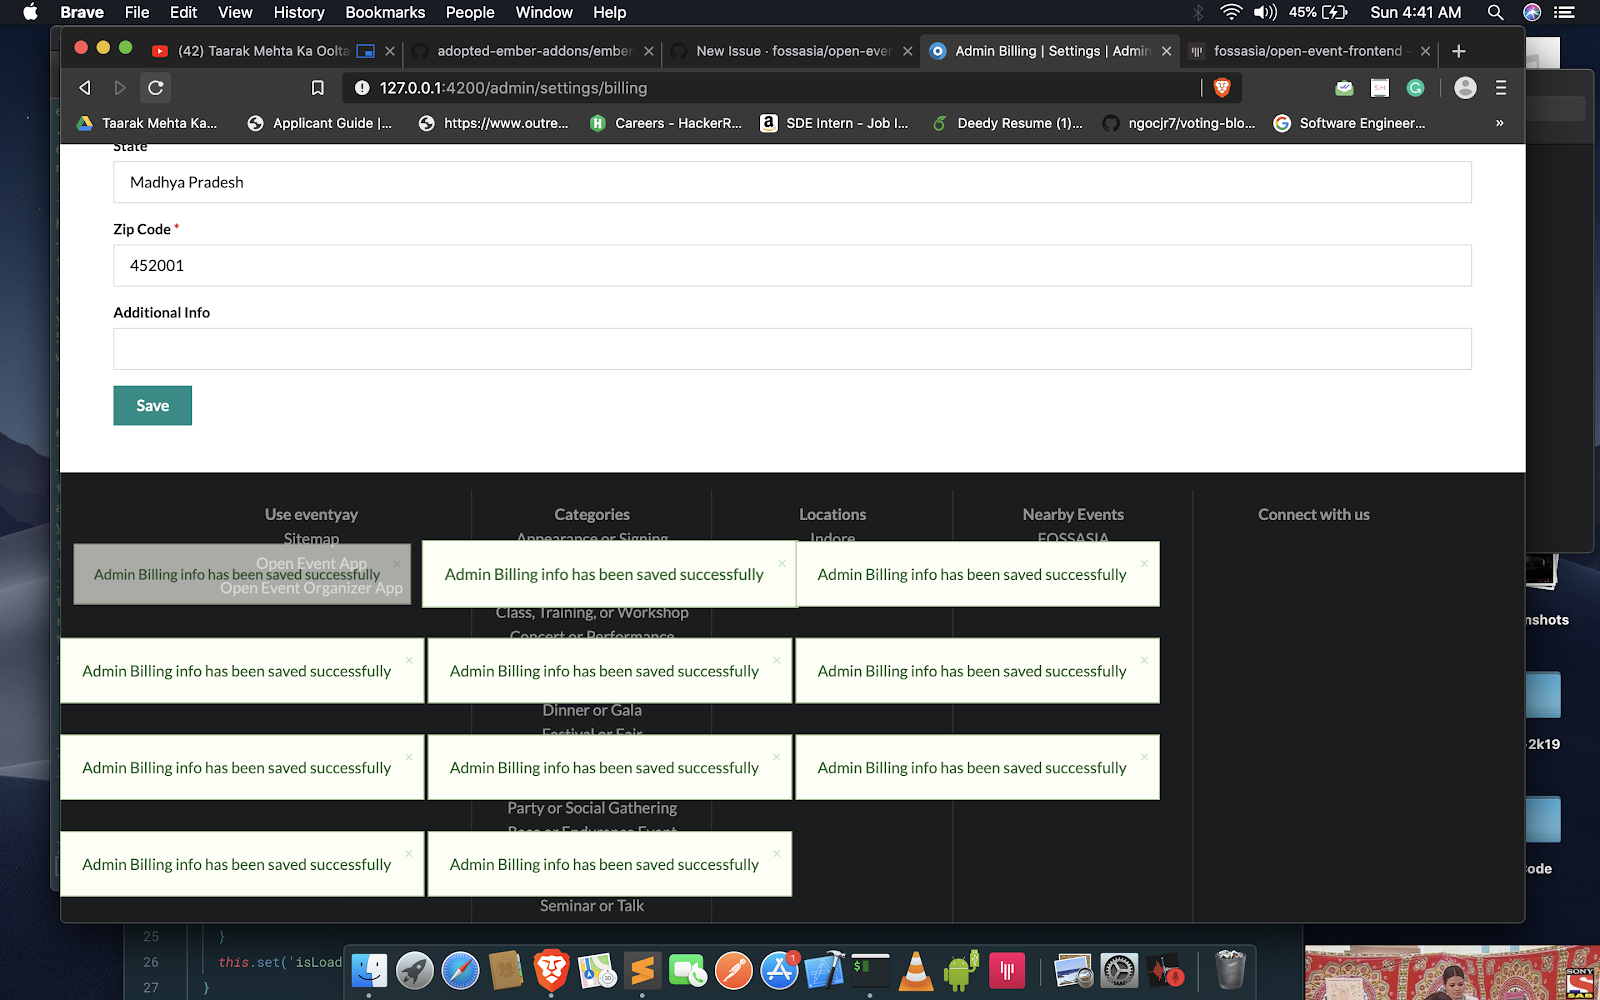Open the ngocjr7/voting-blo... bookmark
The width and height of the screenshot is (1600, 1000).
1179,123
